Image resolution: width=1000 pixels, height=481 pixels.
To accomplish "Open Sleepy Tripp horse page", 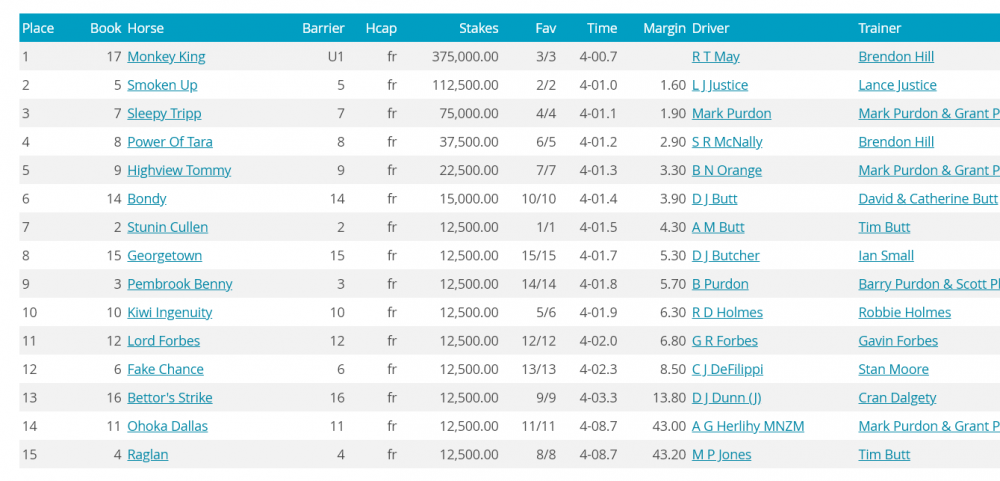I will 166,114.
